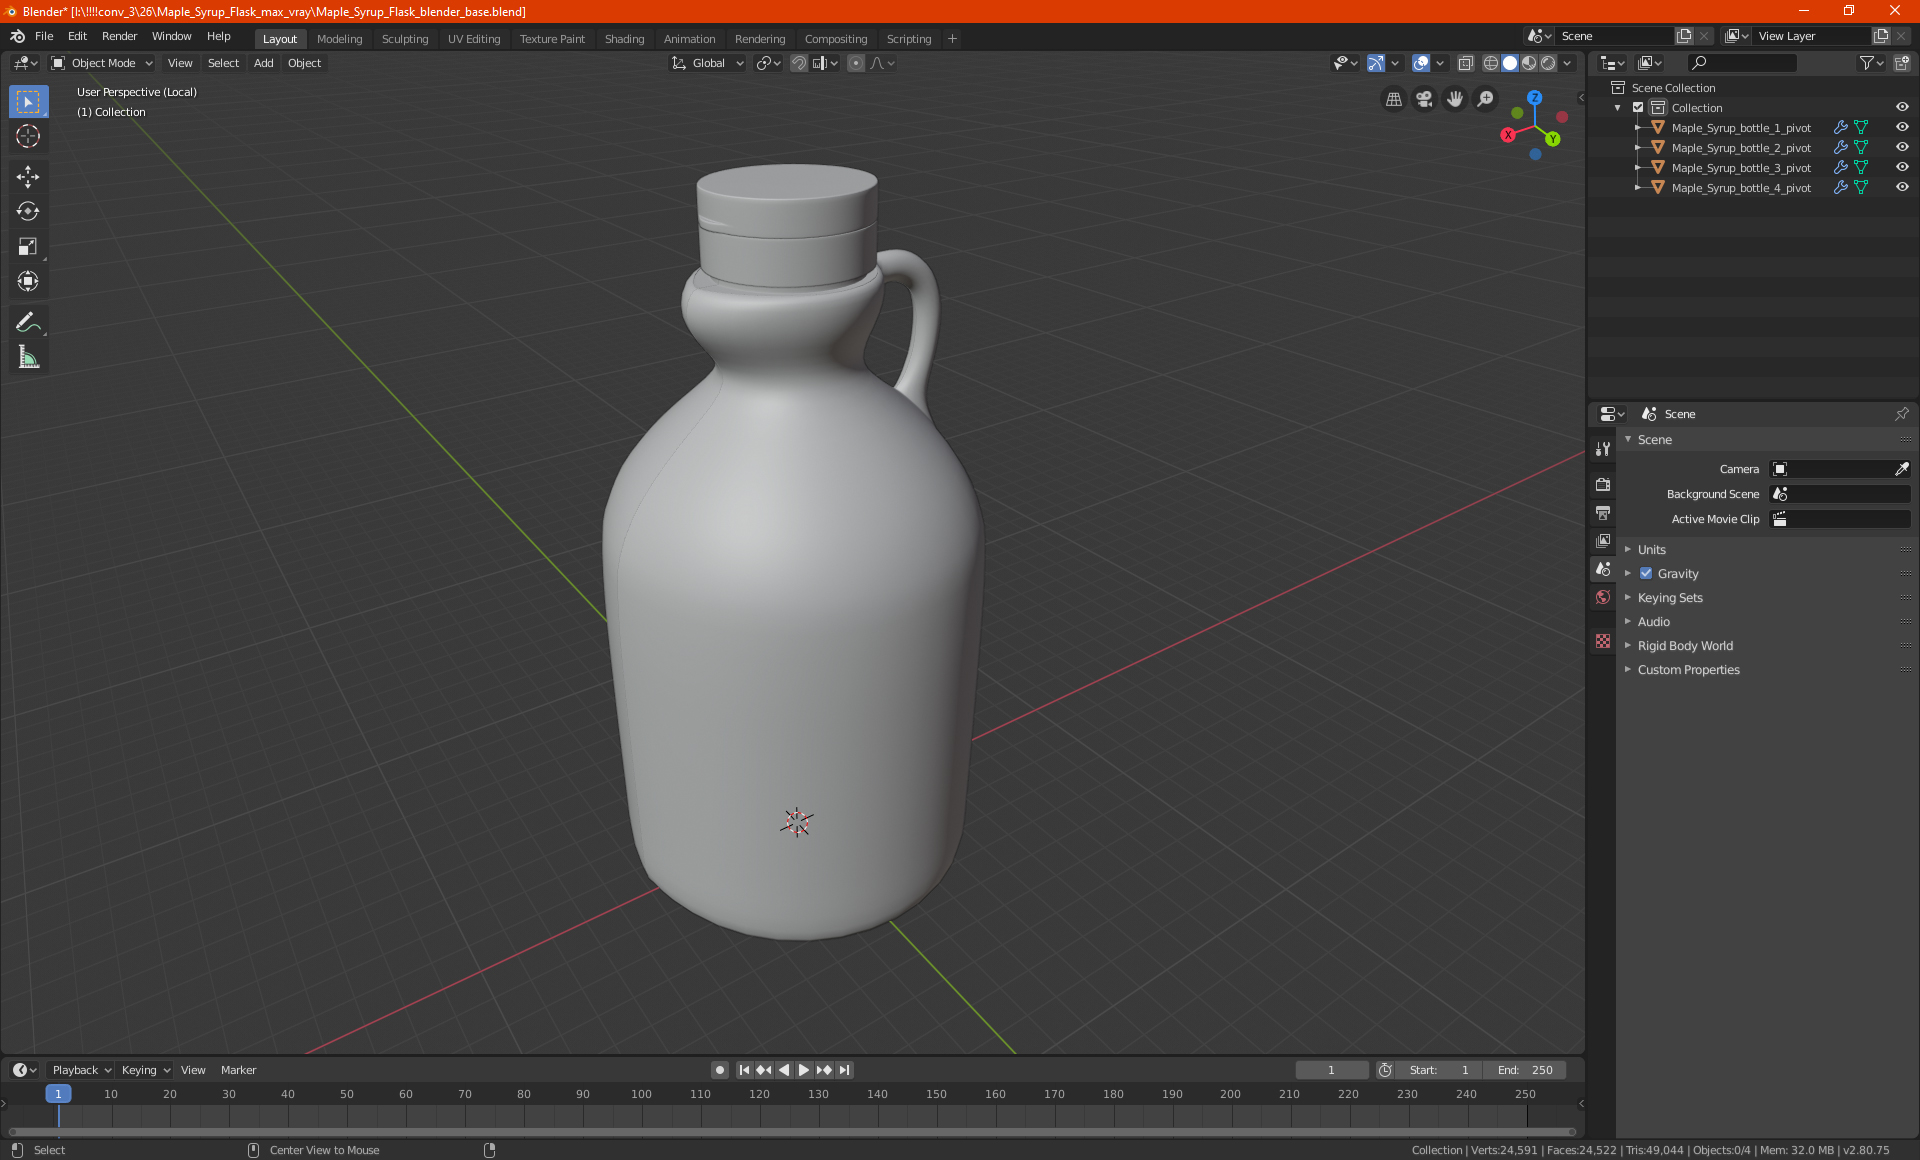Image resolution: width=1920 pixels, height=1160 pixels.
Task: Click the toggle camera view icon
Action: 1424,99
